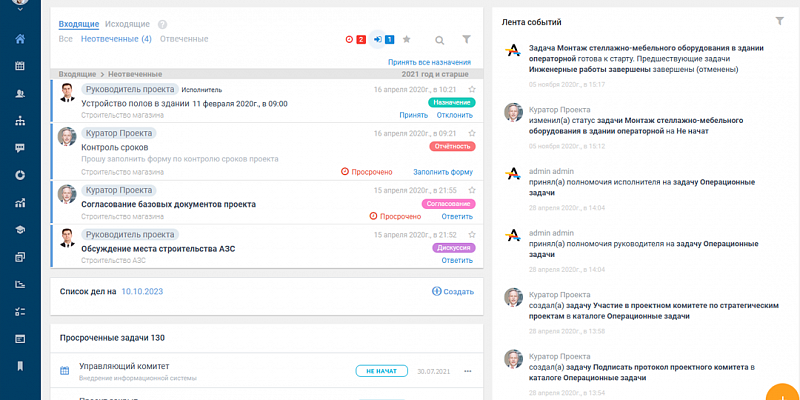Click Принять все назначения link

tap(430, 62)
